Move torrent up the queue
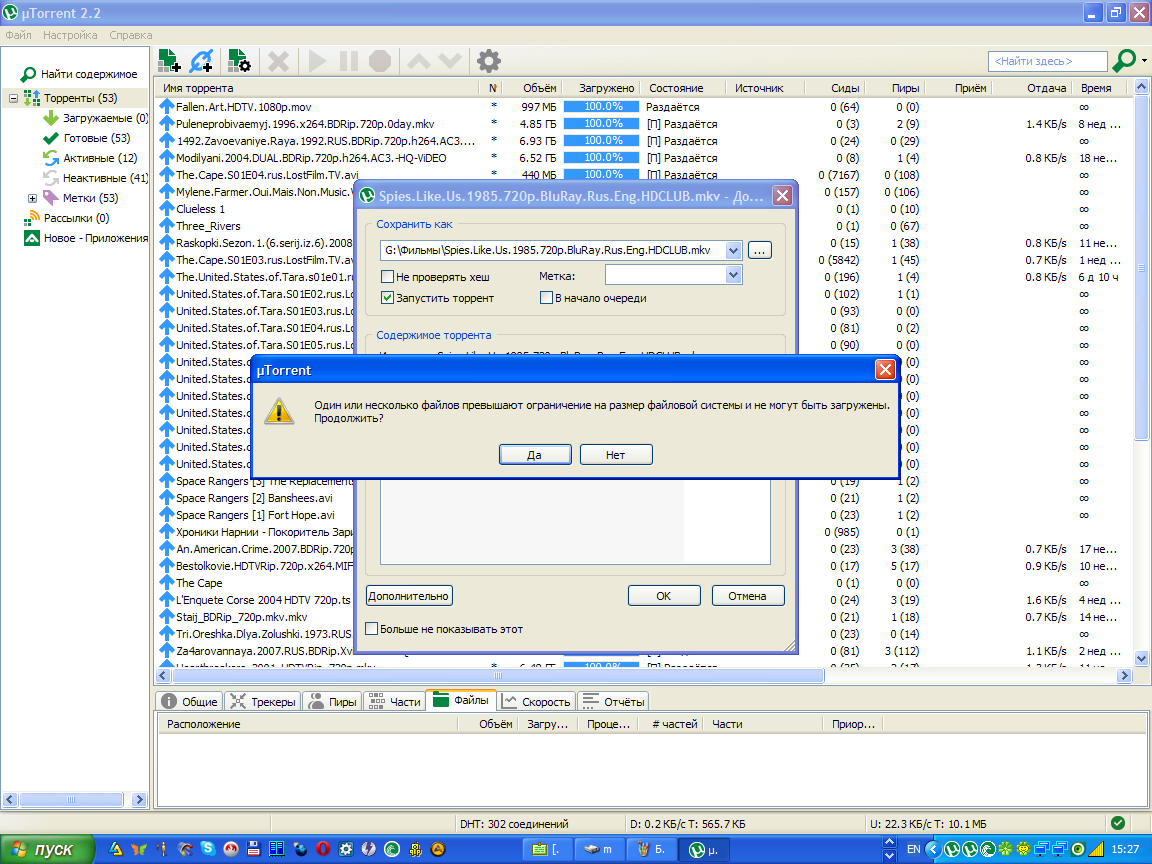This screenshot has height=864, width=1152. coord(419,61)
